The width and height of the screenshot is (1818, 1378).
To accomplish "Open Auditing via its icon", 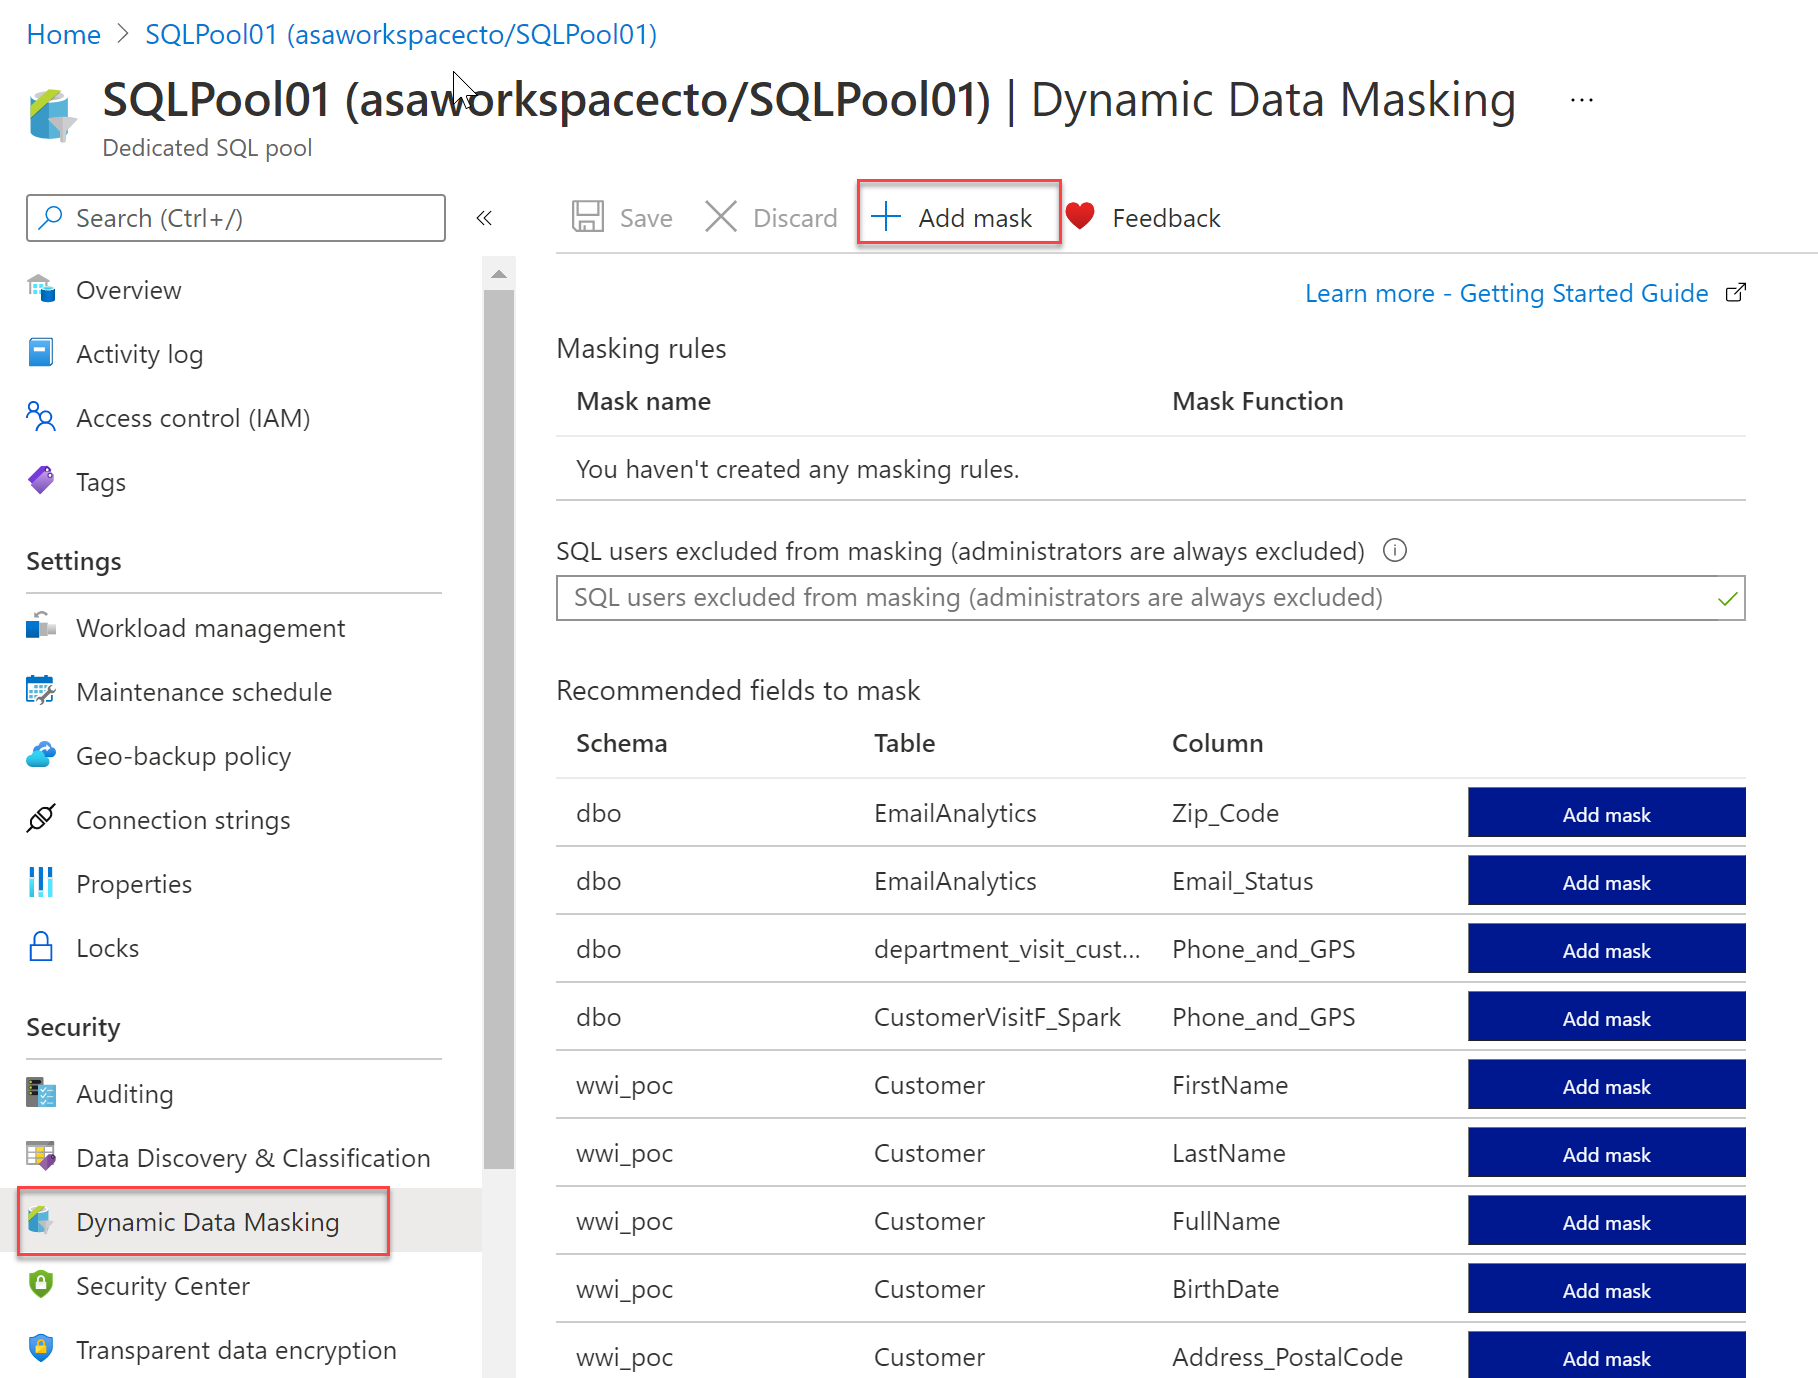I will [x=41, y=1093].
